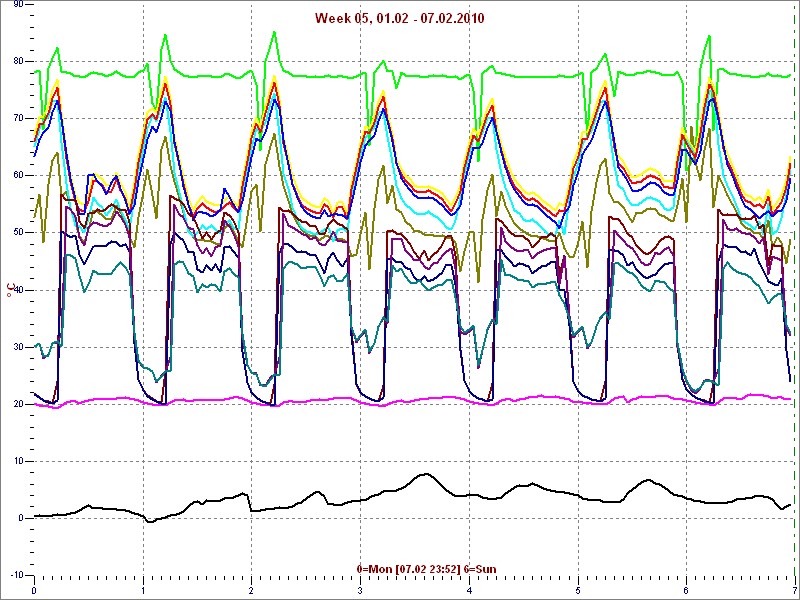Click the x-axis tick label 2
Viewport: 800px width, 600px height.
[x=251, y=590]
